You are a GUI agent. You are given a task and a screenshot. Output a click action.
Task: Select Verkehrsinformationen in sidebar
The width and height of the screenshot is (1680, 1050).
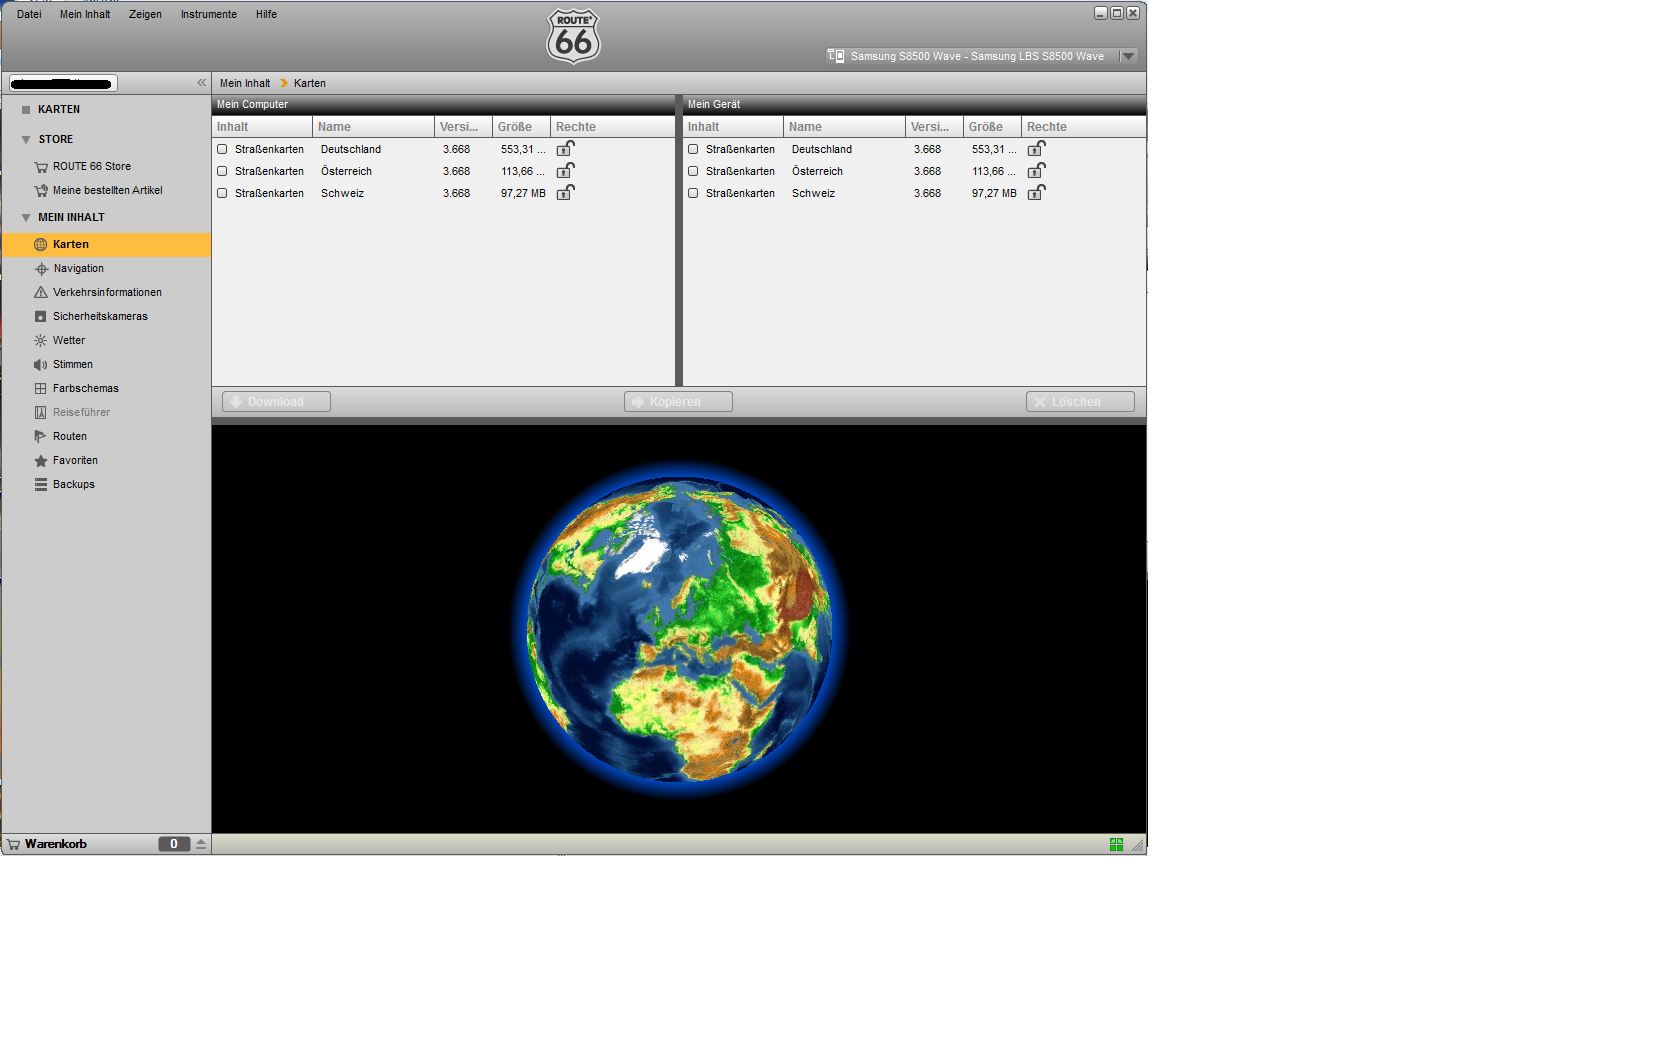tap(108, 293)
